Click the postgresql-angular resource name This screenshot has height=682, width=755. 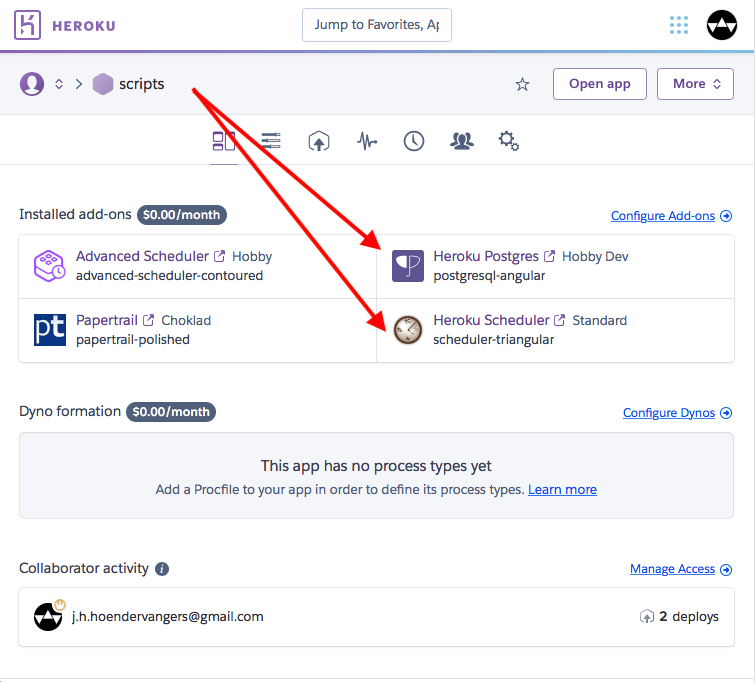pos(489,275)
